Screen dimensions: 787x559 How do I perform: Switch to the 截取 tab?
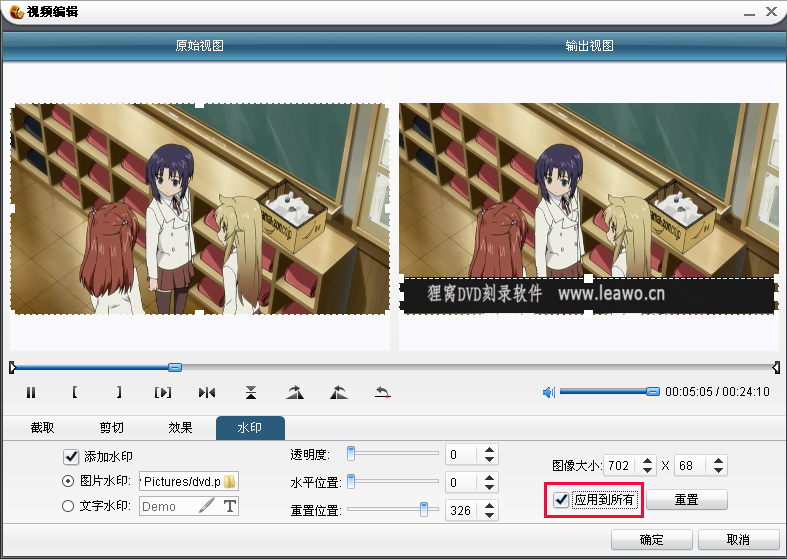coord(42,428)
